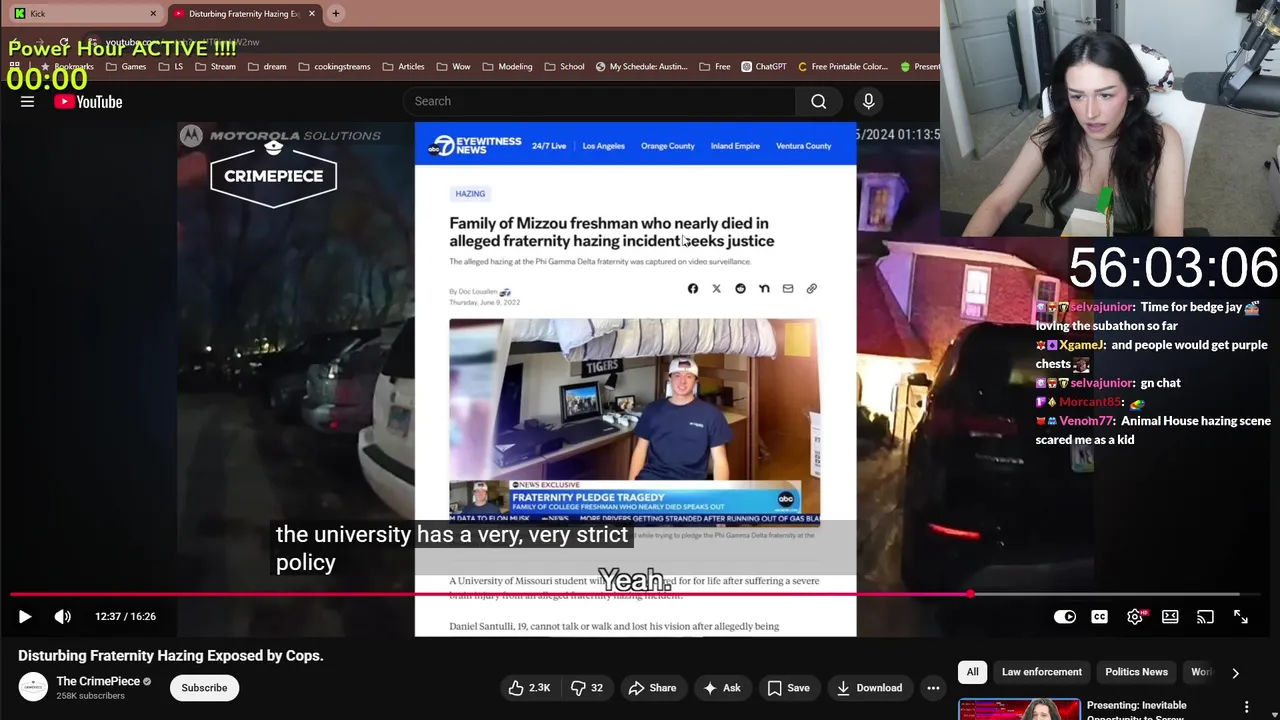
Task: Subscribe to The CrimePiece channel
Action: pyautogui.click(x=204, y=688)
